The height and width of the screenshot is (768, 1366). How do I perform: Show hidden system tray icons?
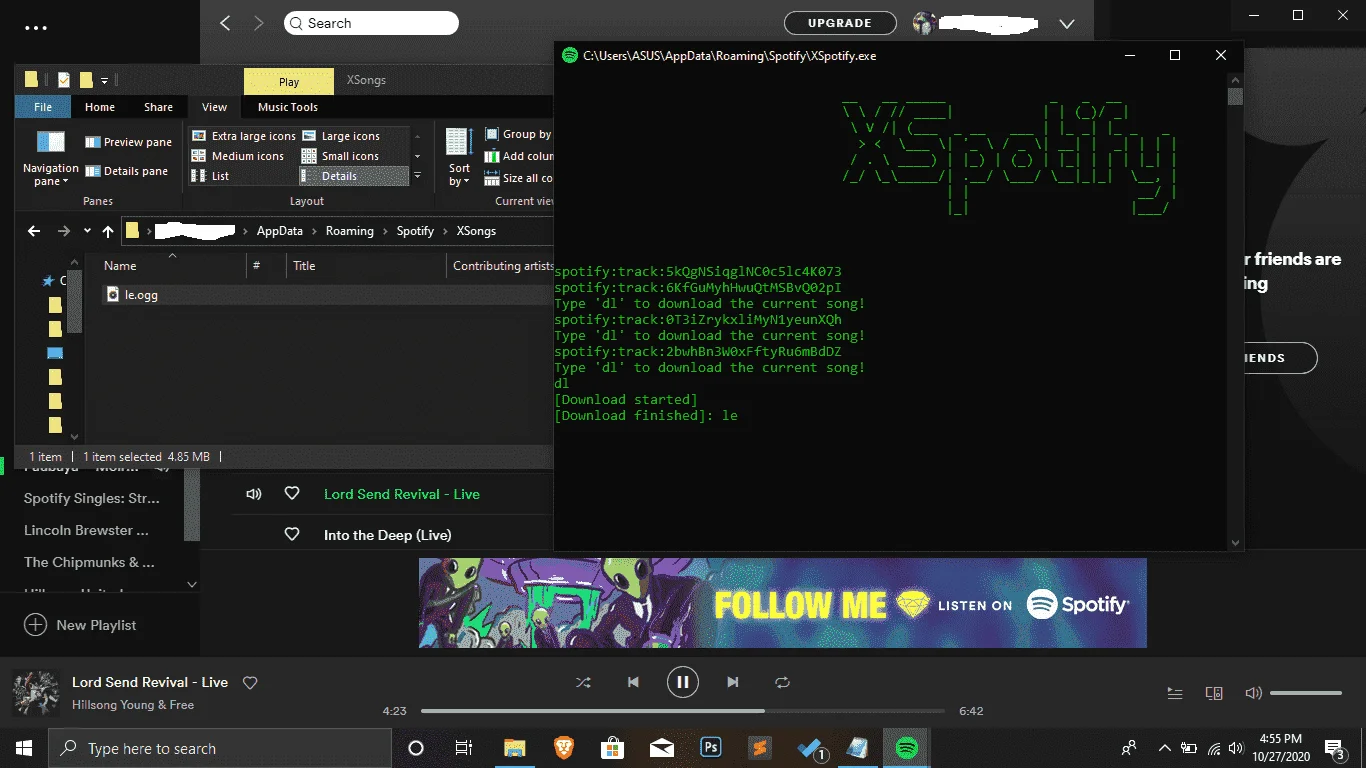1164,748
